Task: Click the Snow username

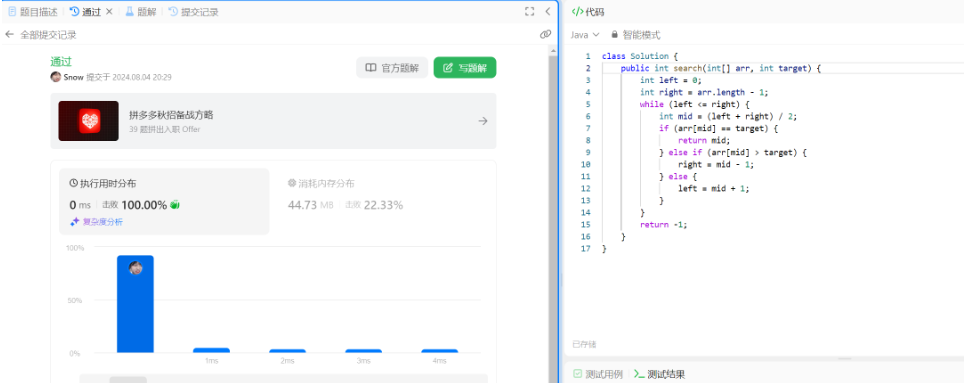Action: 73,77
